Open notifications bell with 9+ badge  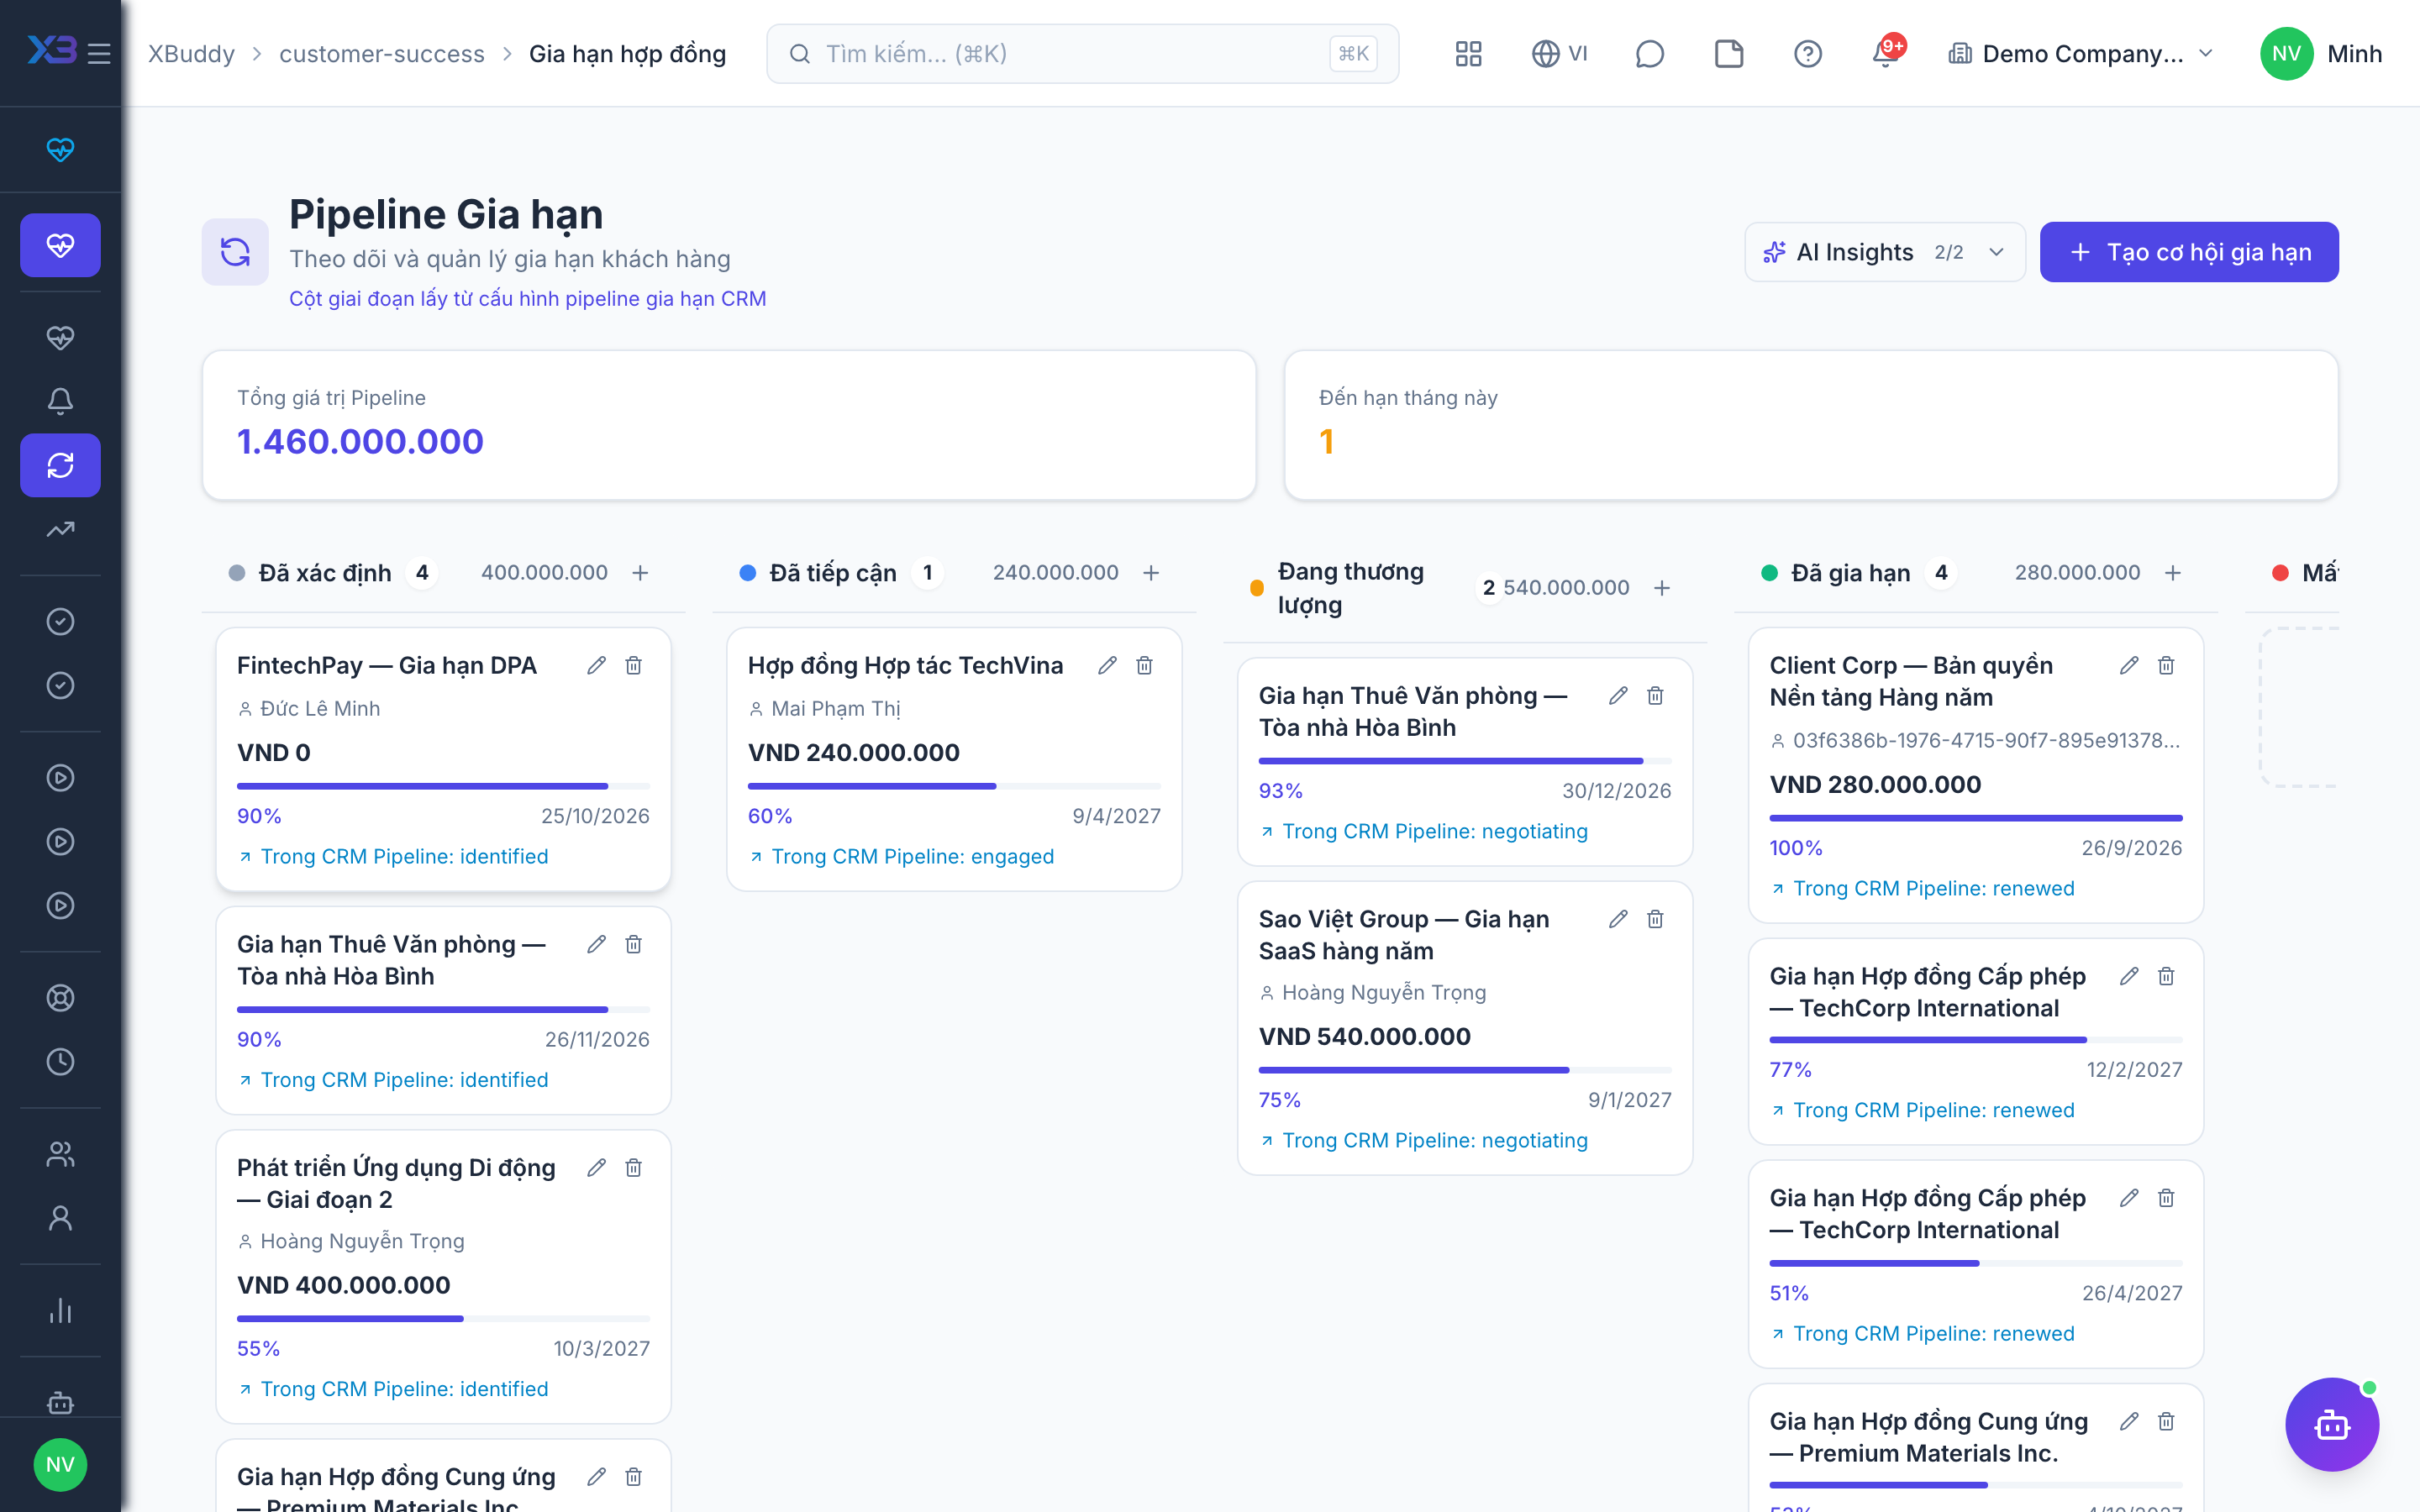click(x=1887, y=52)
